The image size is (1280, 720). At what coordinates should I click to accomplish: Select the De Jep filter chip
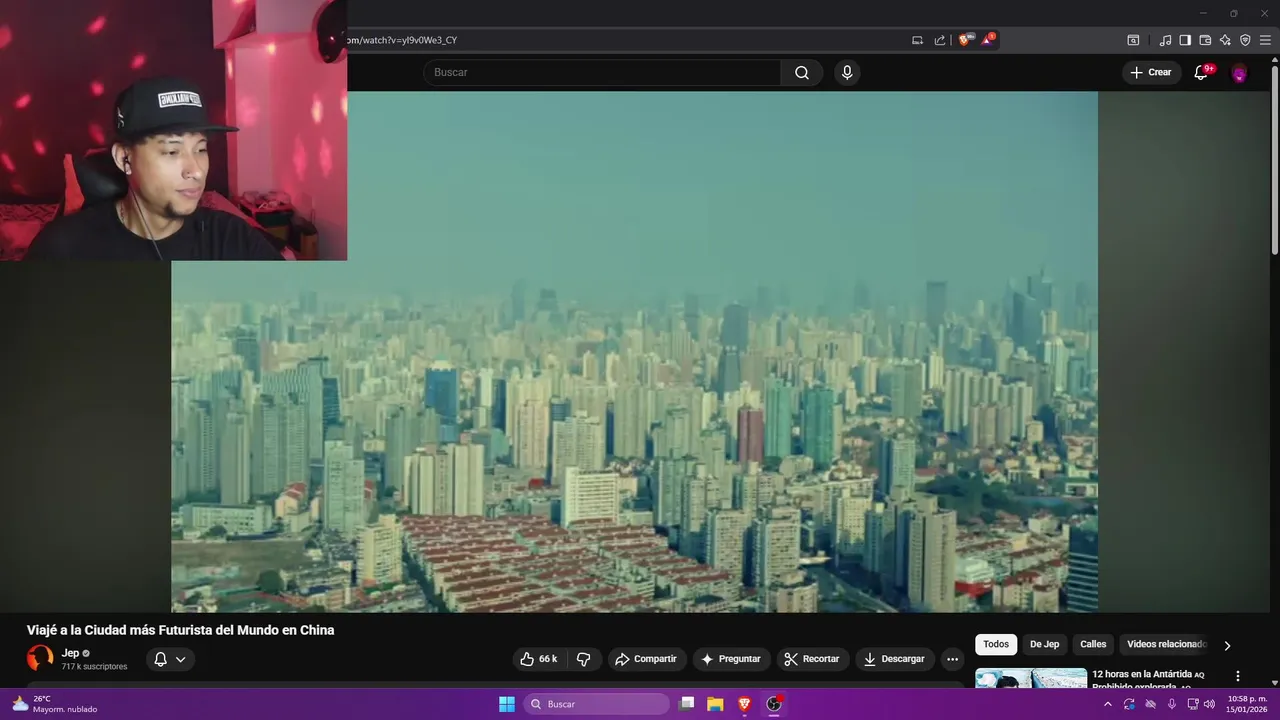pos(1044,645)
